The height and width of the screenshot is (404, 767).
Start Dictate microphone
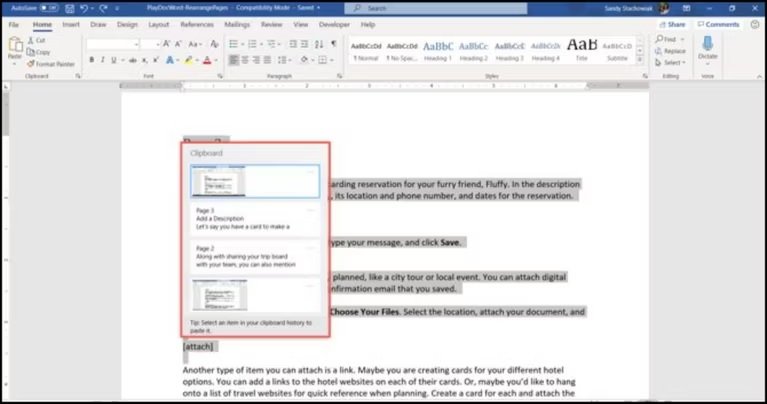(x=707, y=48)
